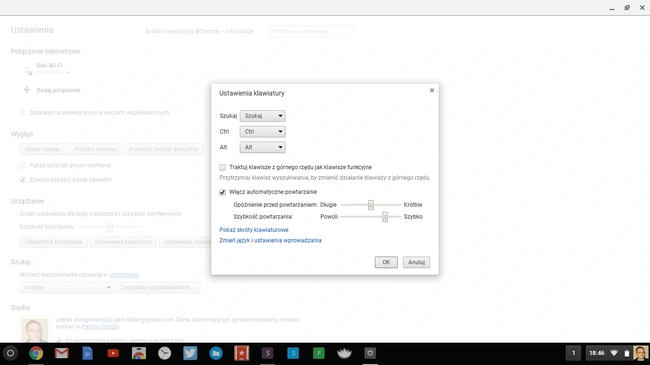The width and height of the screenshot is (650, 365).
Task: Click the battery icon in the tray
Action: tap(627, 353)
